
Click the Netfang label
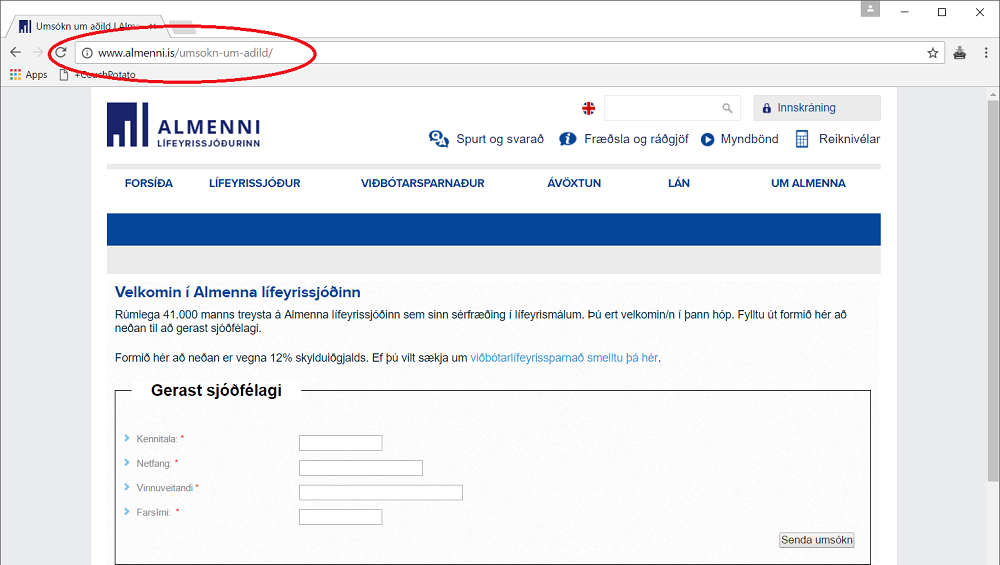(x=154, y=464)
